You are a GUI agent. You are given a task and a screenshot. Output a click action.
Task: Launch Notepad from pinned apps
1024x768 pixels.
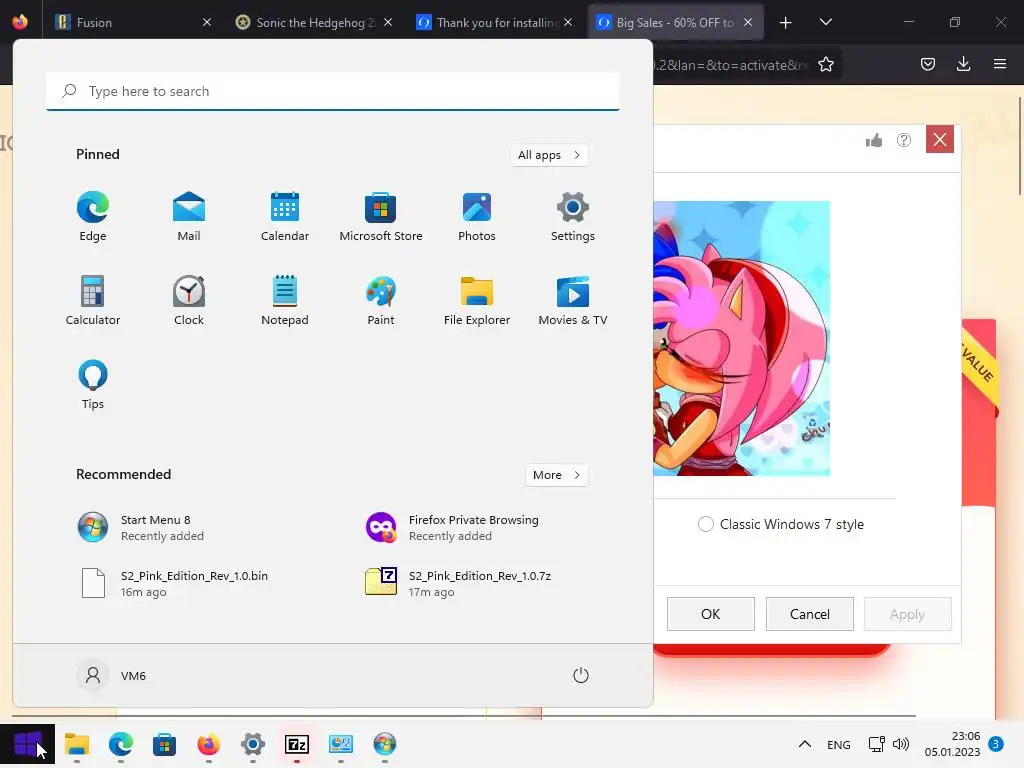[285, 300]
